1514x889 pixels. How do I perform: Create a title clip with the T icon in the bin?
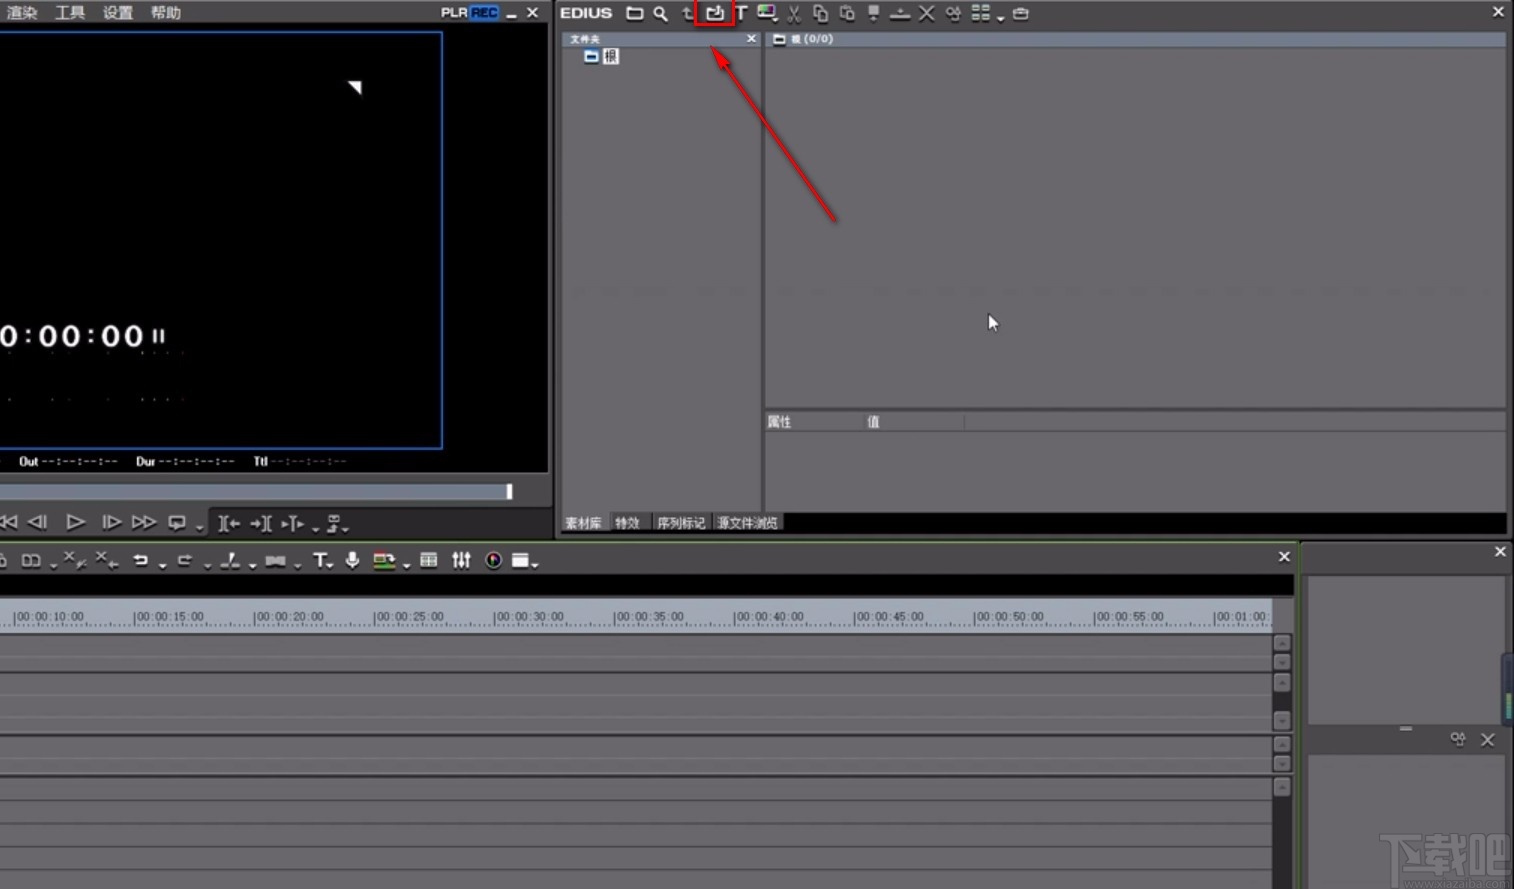(x=741, y=13)
